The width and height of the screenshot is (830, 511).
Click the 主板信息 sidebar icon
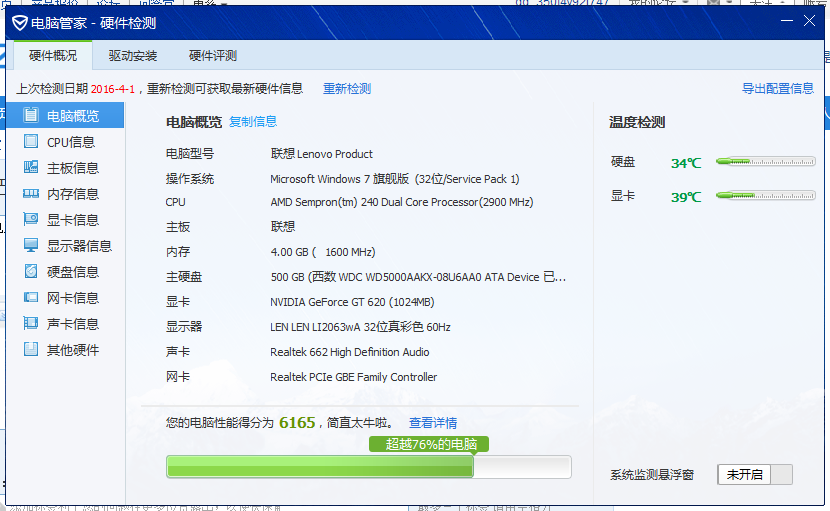click(31, 167)
